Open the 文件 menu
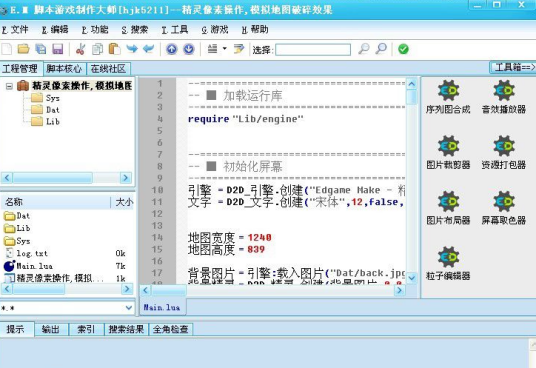The image size is (536, 368). tap(15, 30)
